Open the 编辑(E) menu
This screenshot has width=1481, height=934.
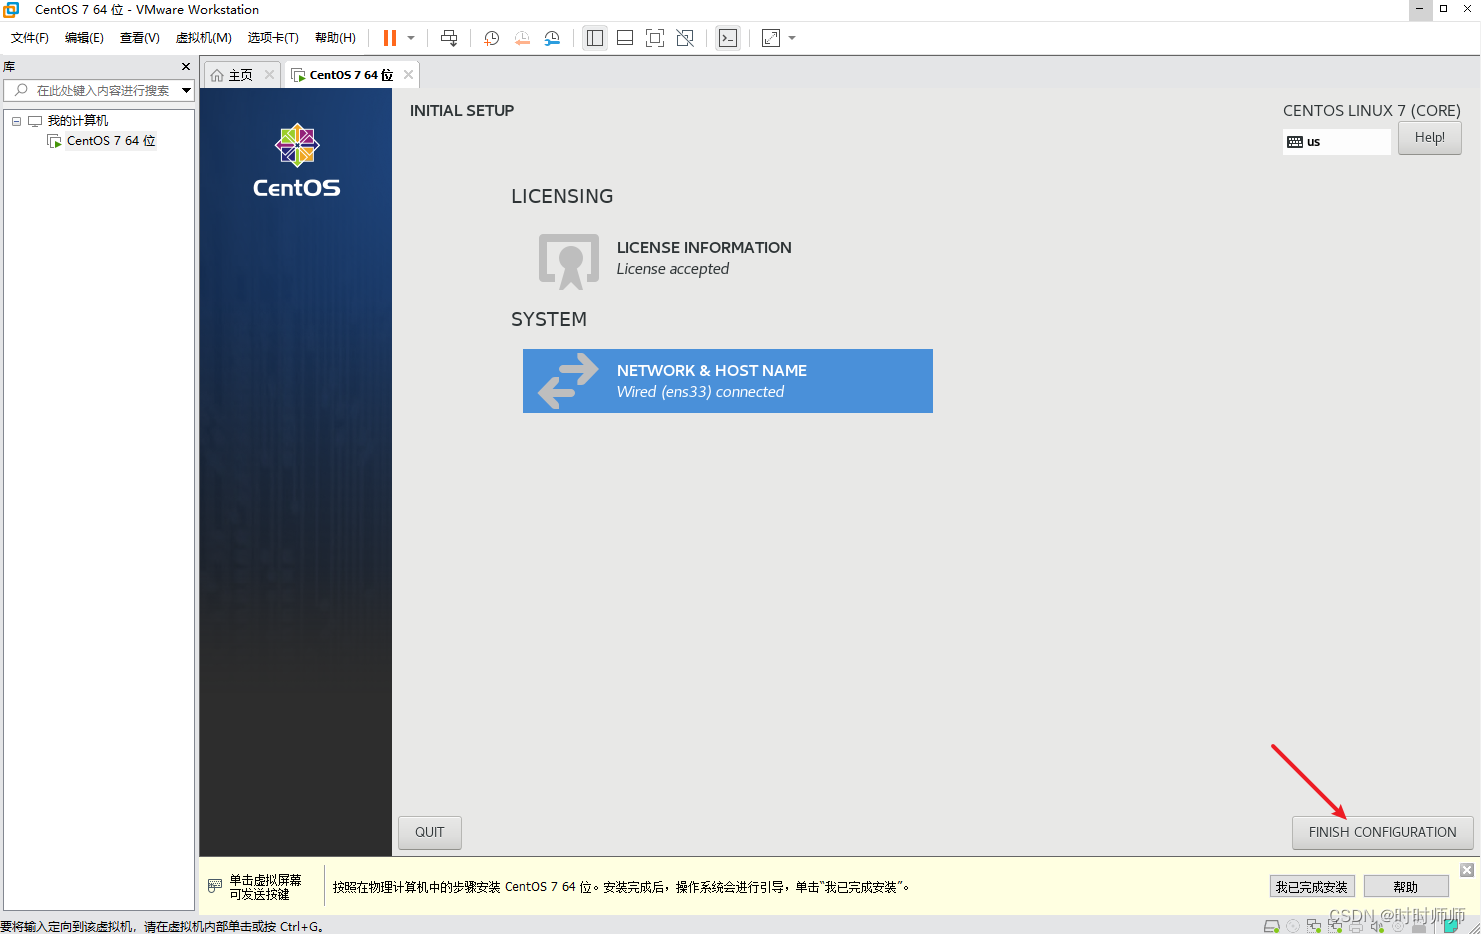[x=84, y=38]
